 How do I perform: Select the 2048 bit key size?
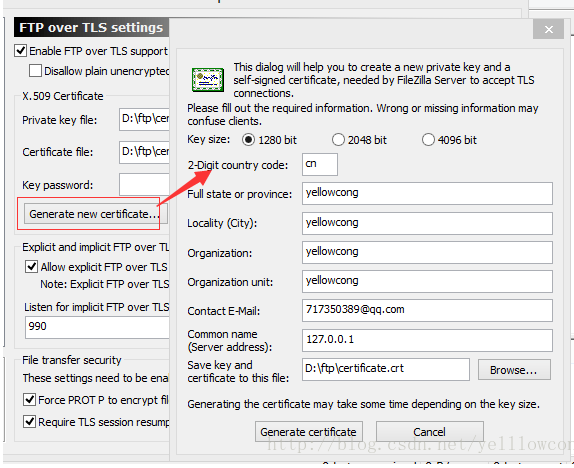338,140
